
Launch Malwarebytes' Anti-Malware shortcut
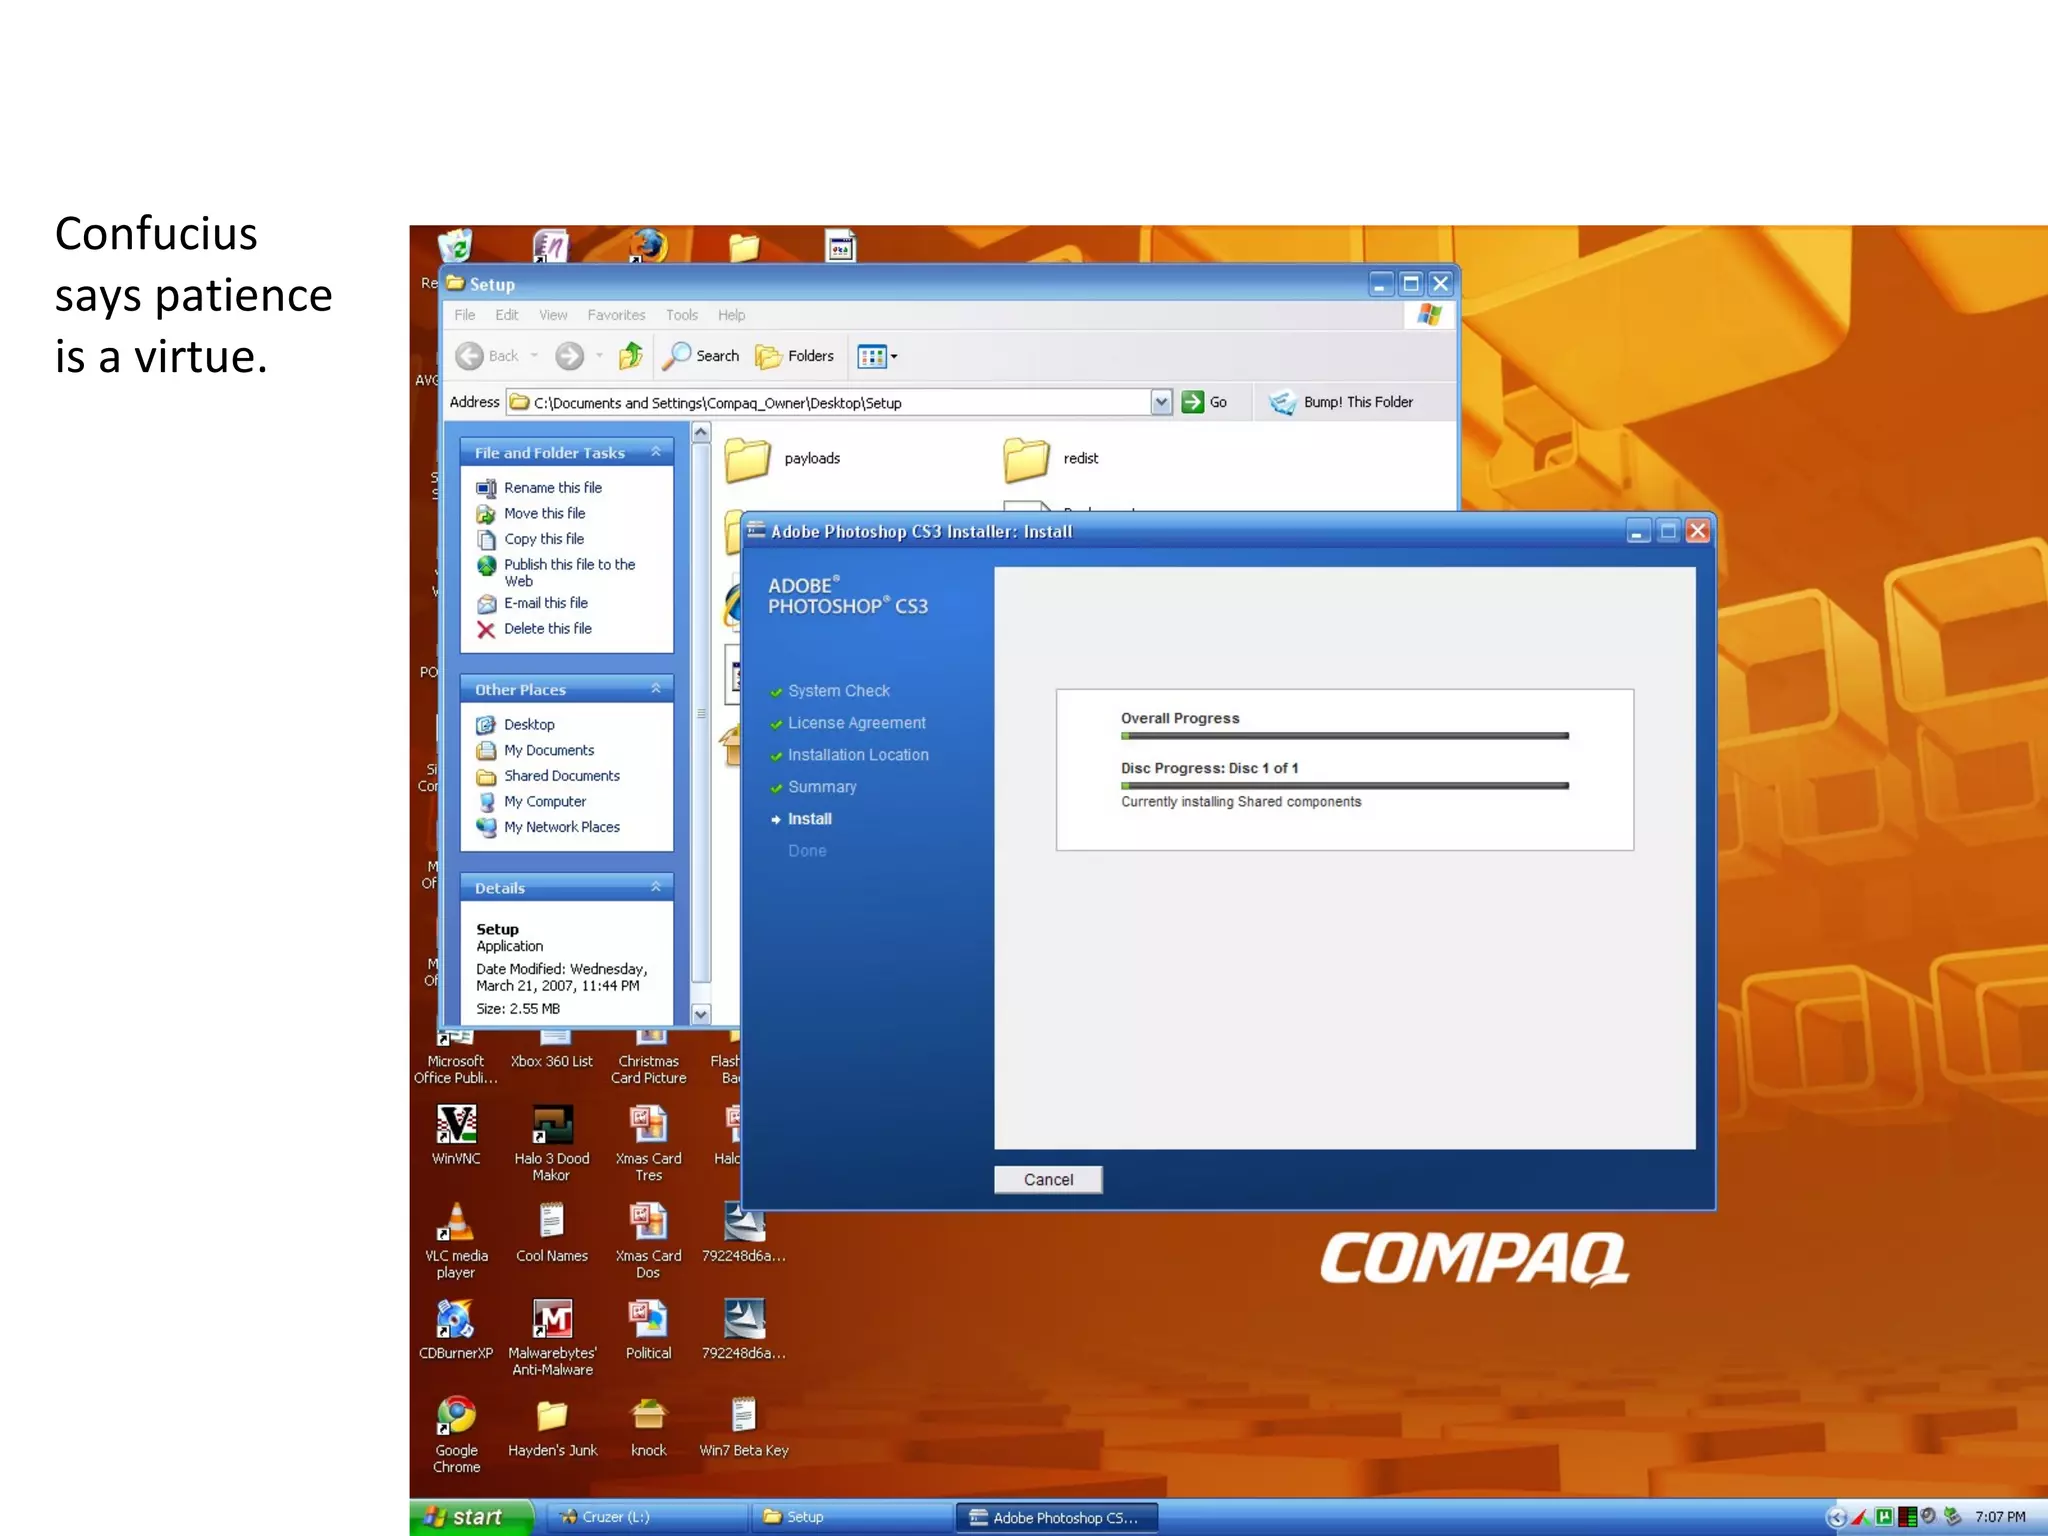click(x=552, y=1337)
